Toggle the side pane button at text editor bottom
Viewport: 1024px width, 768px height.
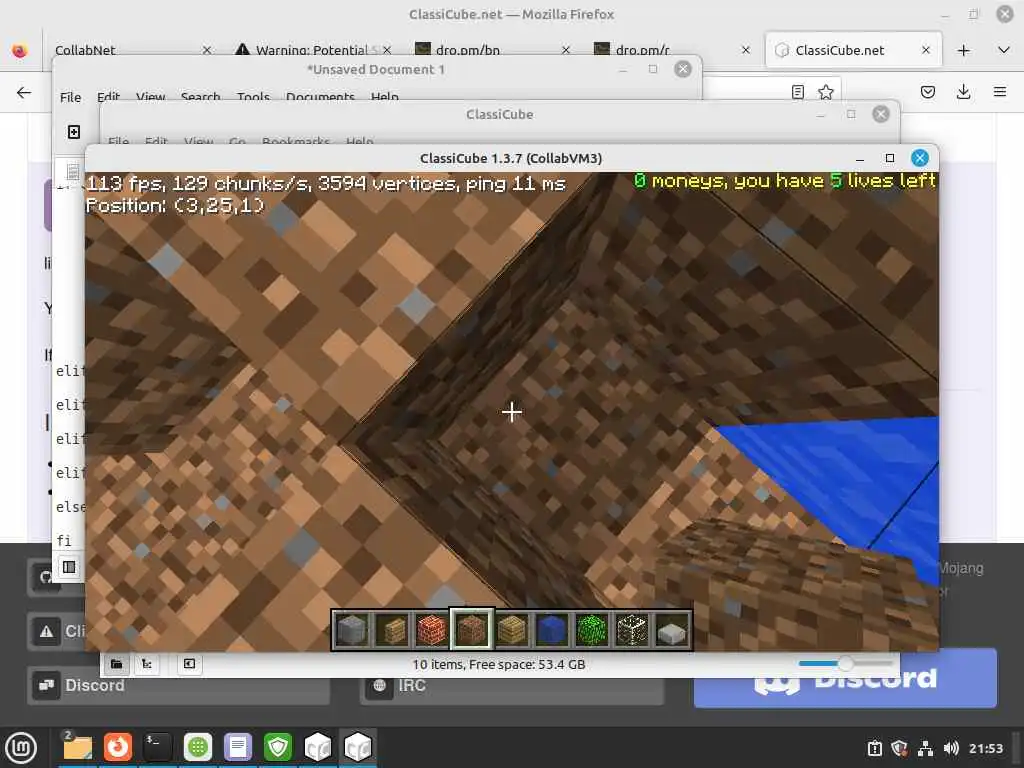(69, 567)
